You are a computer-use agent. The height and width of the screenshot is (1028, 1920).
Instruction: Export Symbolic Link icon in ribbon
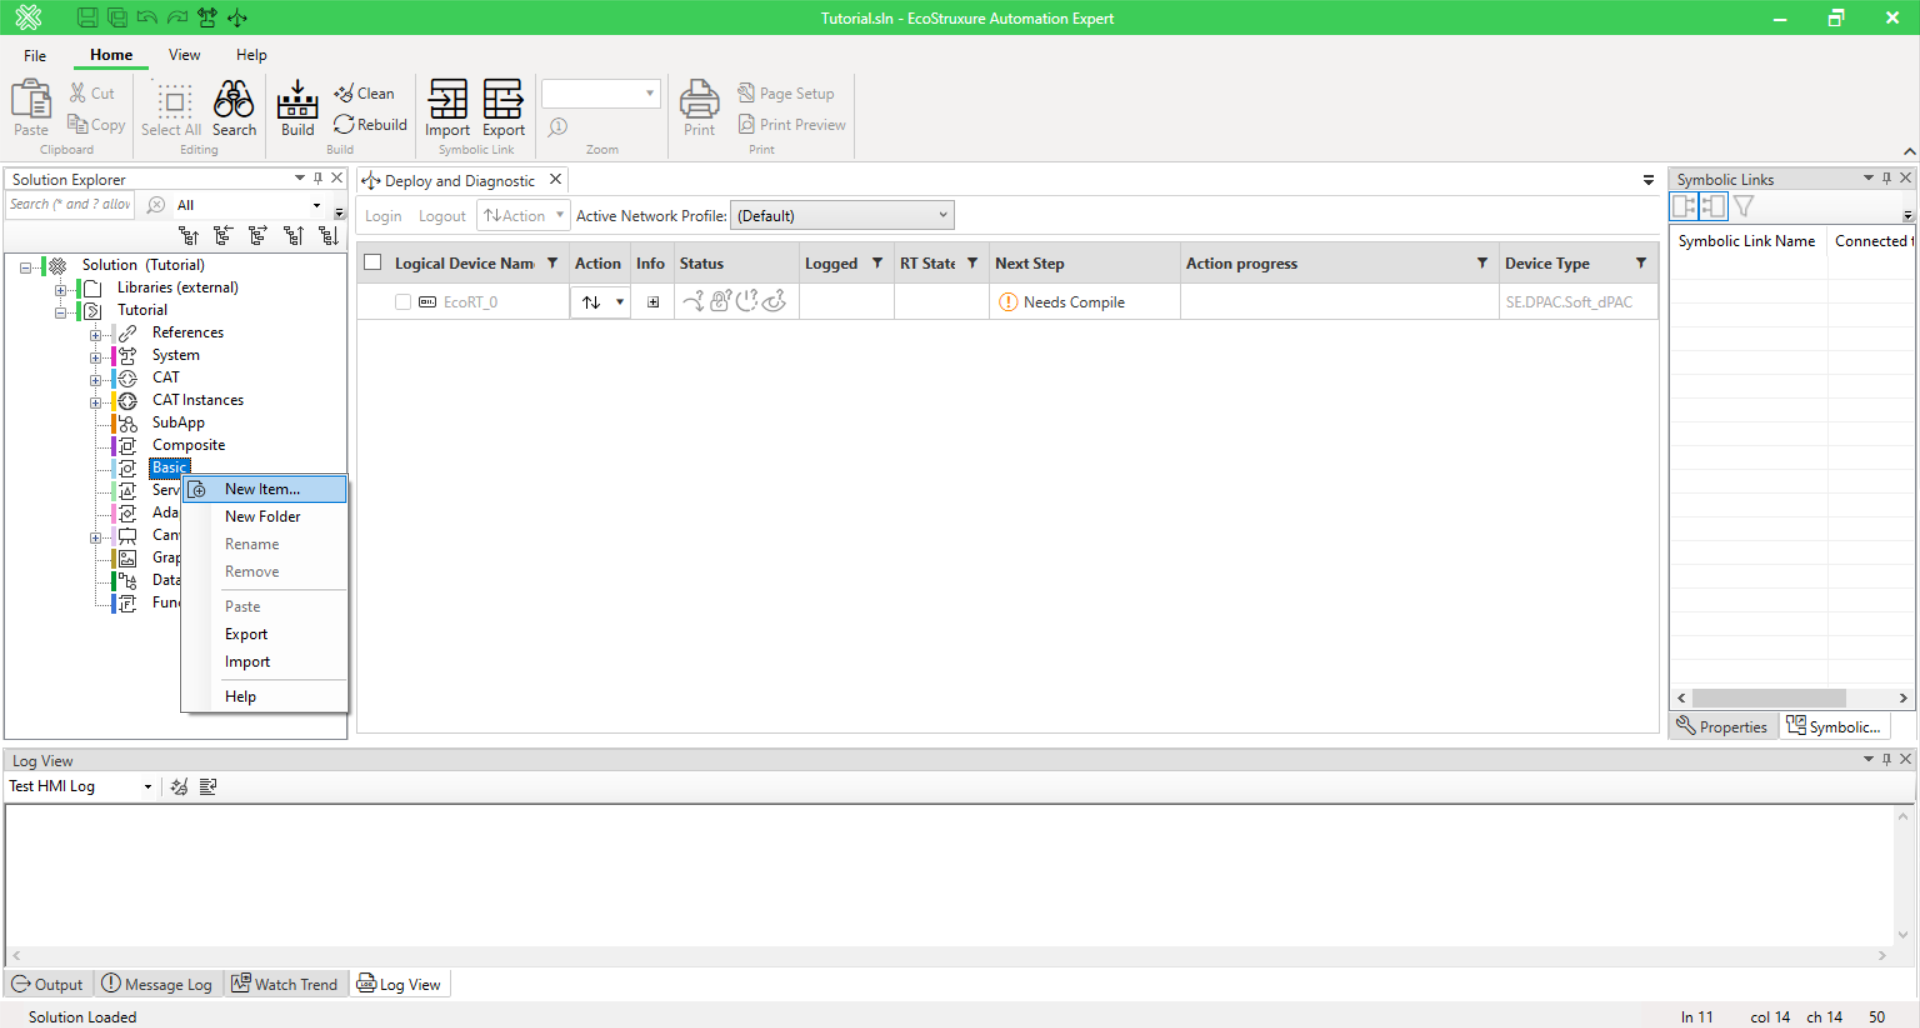[x=503, y=108]
